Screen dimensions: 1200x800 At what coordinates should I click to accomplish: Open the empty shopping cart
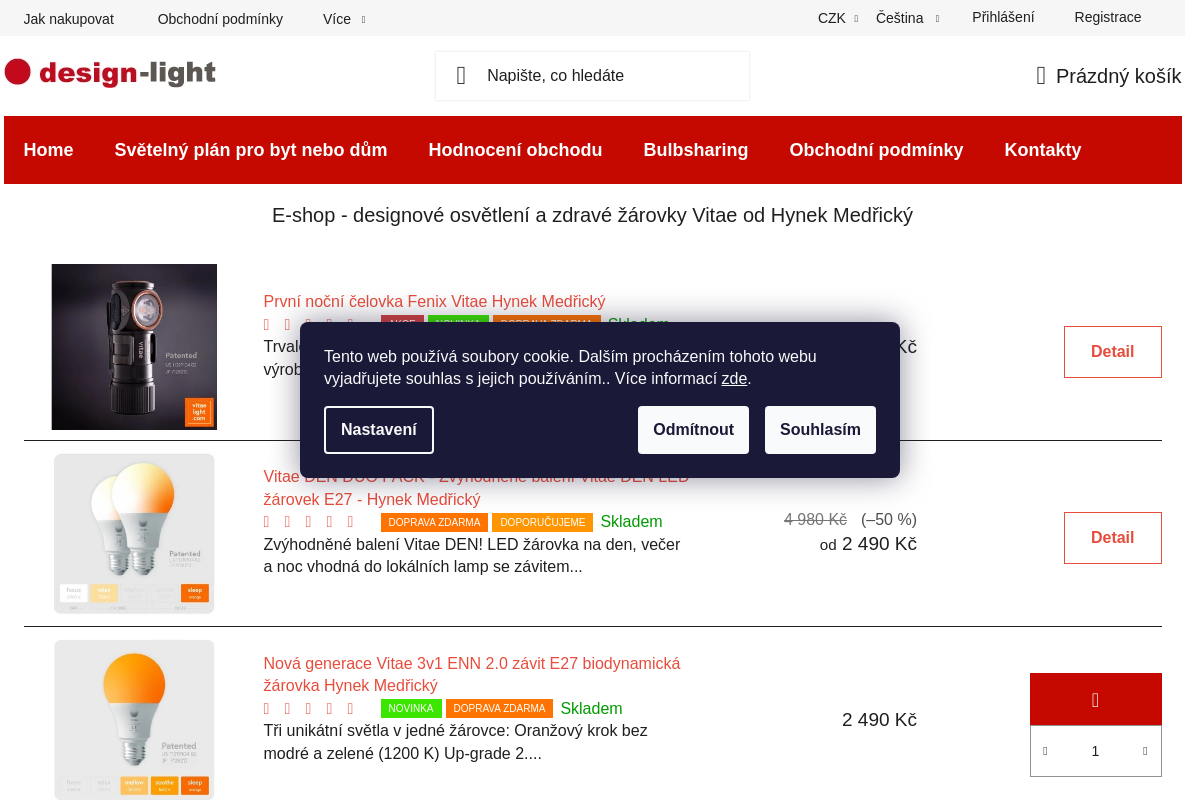1108,76
